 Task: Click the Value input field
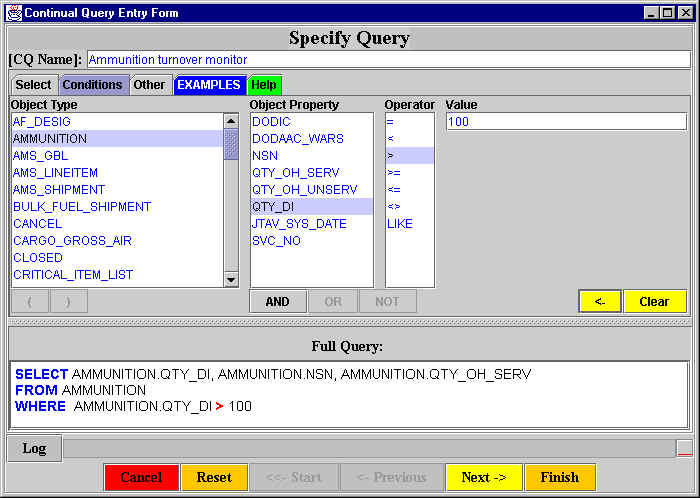click(x=565, y=121)
